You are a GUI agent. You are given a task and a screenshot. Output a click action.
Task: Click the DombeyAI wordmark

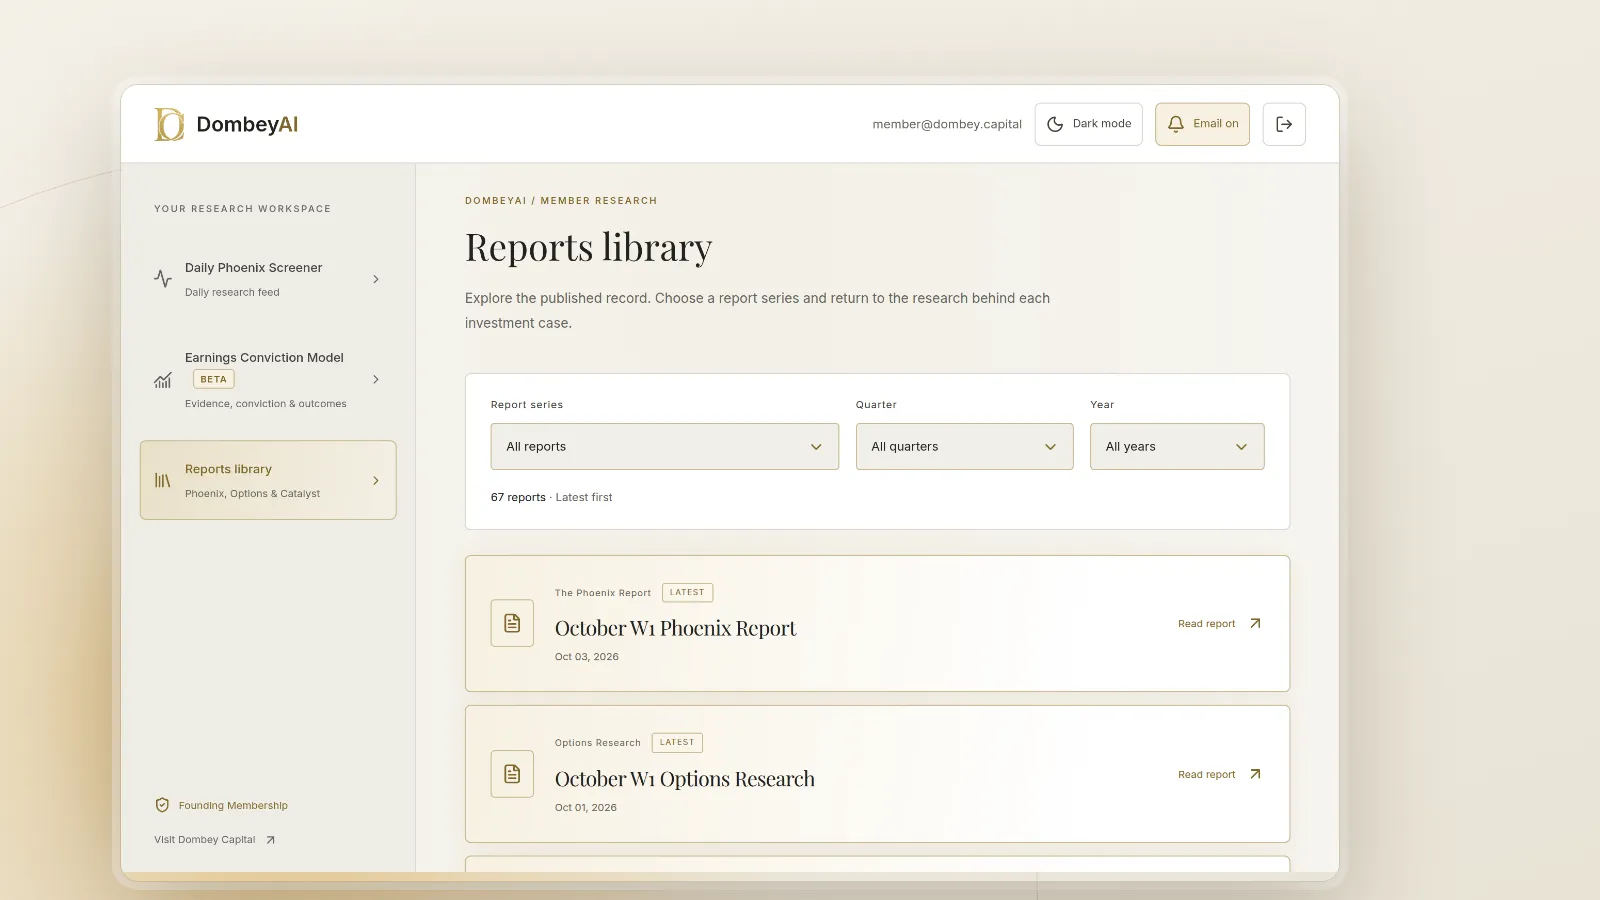click(x=247, y=124)
